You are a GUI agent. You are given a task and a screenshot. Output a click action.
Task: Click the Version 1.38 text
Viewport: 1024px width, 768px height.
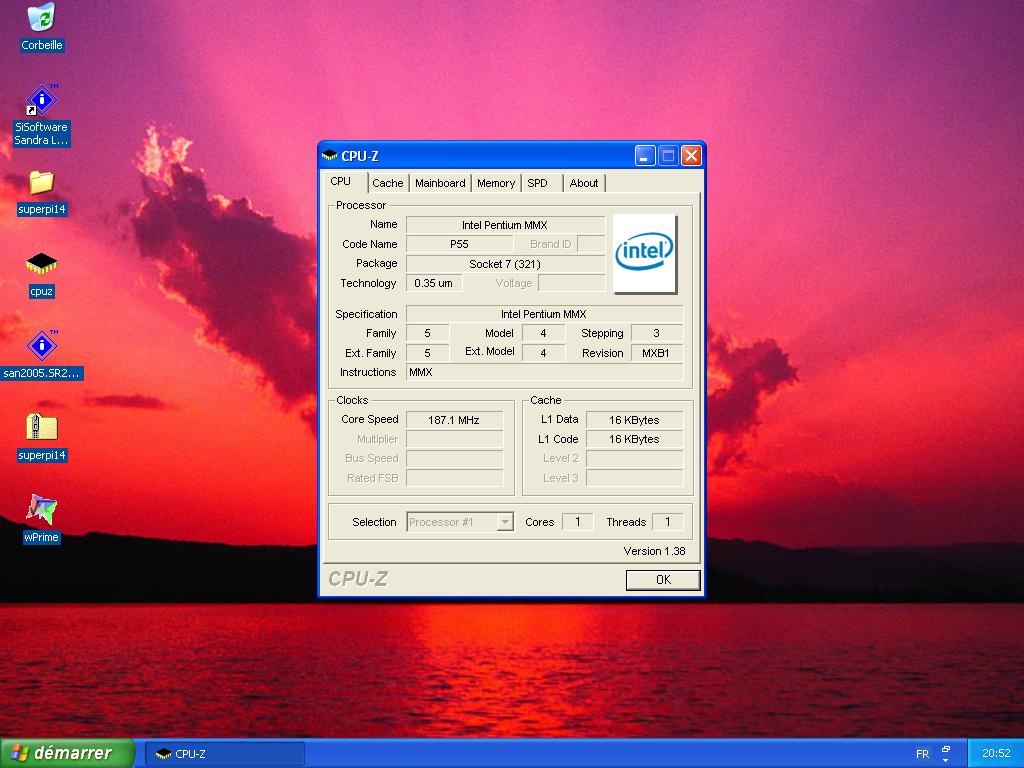[654, 551]
